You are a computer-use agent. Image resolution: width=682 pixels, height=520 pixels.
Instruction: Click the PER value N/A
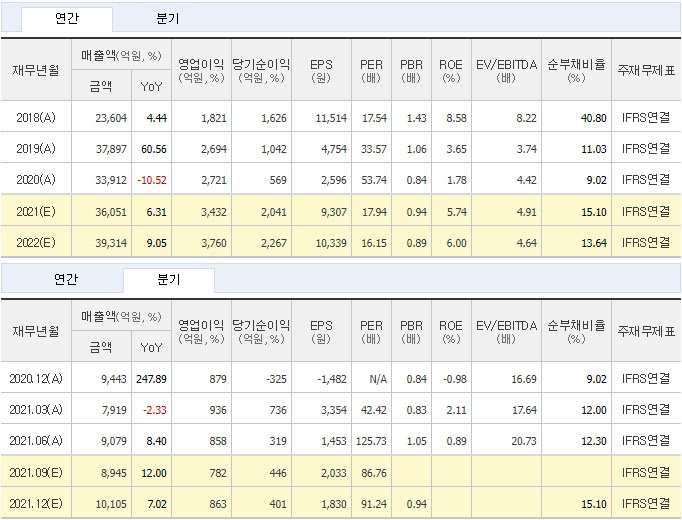click(x=378, y=379)
